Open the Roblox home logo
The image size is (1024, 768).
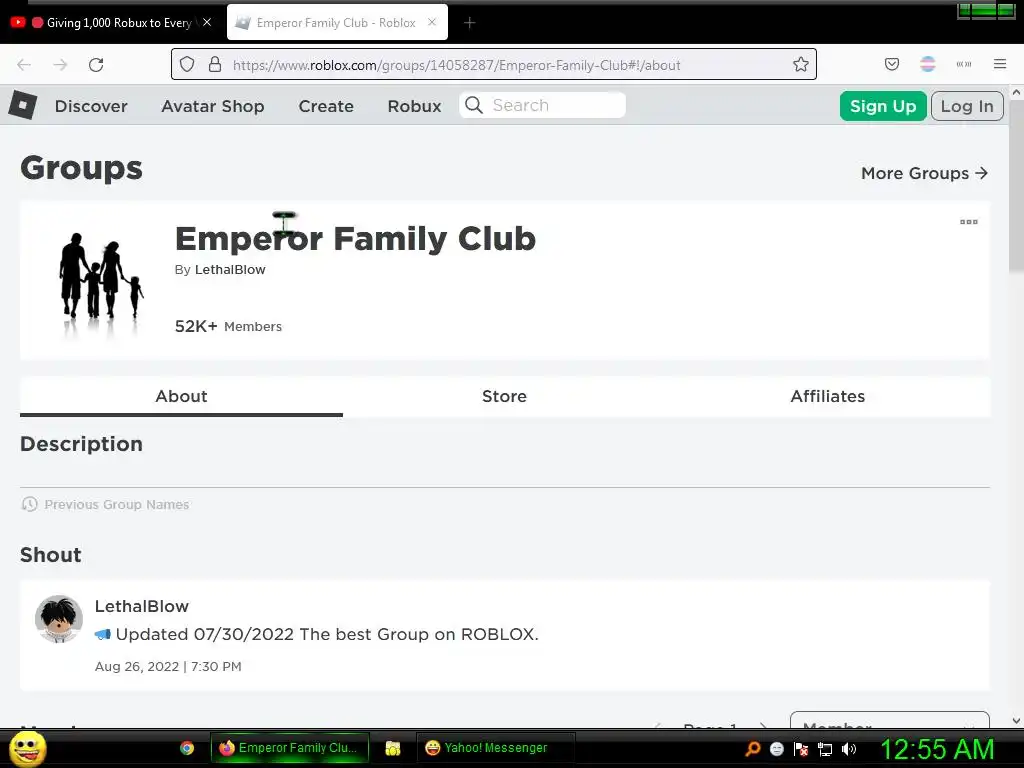[23, 105]
